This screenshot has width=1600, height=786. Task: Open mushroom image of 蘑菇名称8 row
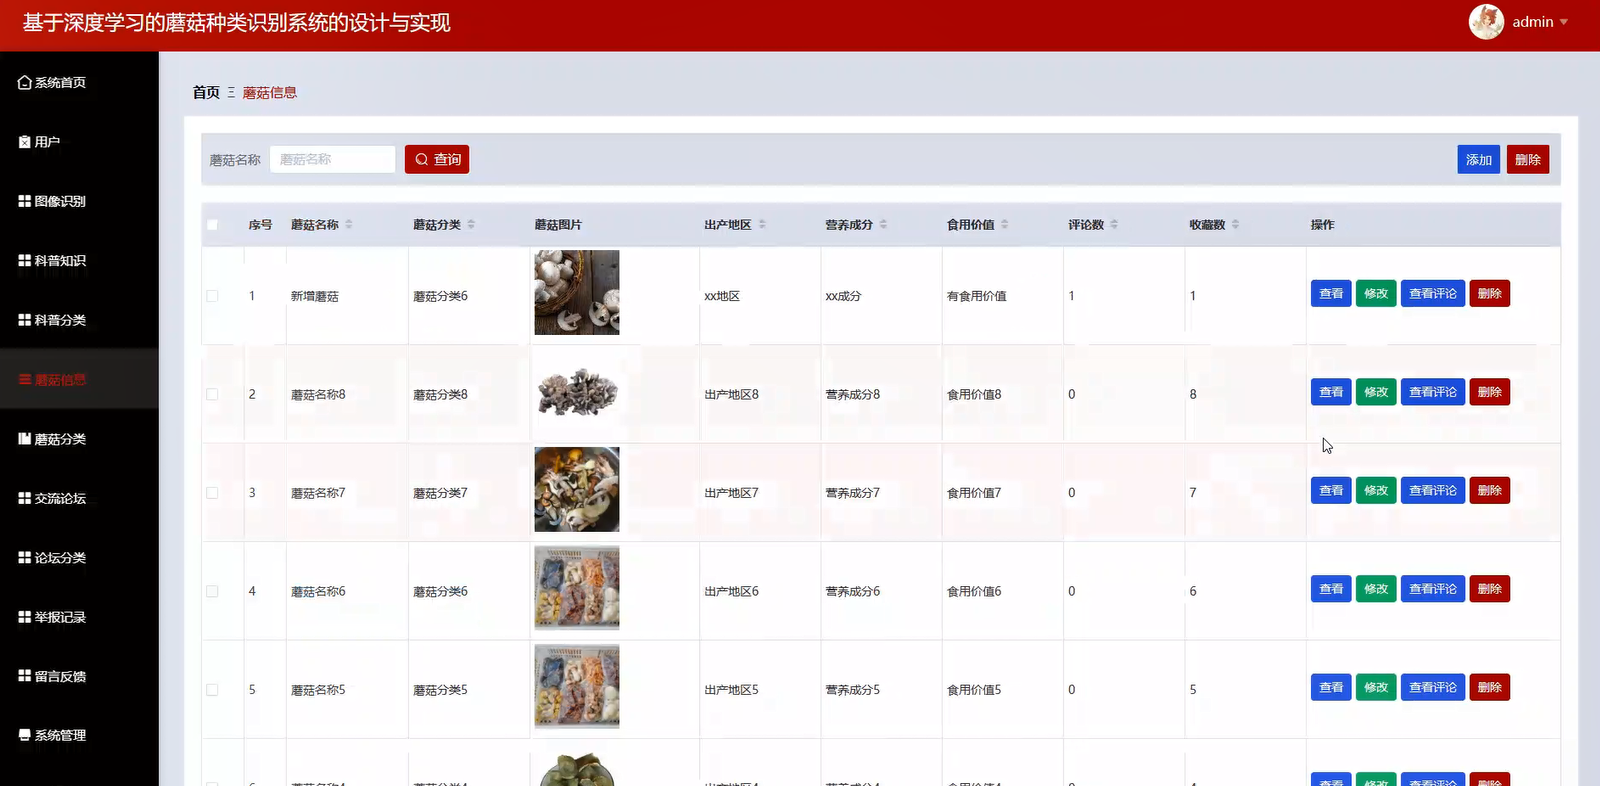577,392
